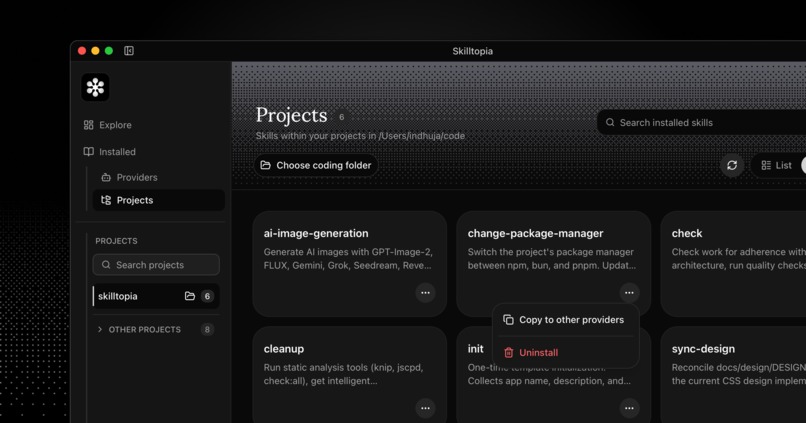Open init card options menu
This screenshot has height=423, width=806.
tap(629, 408)
